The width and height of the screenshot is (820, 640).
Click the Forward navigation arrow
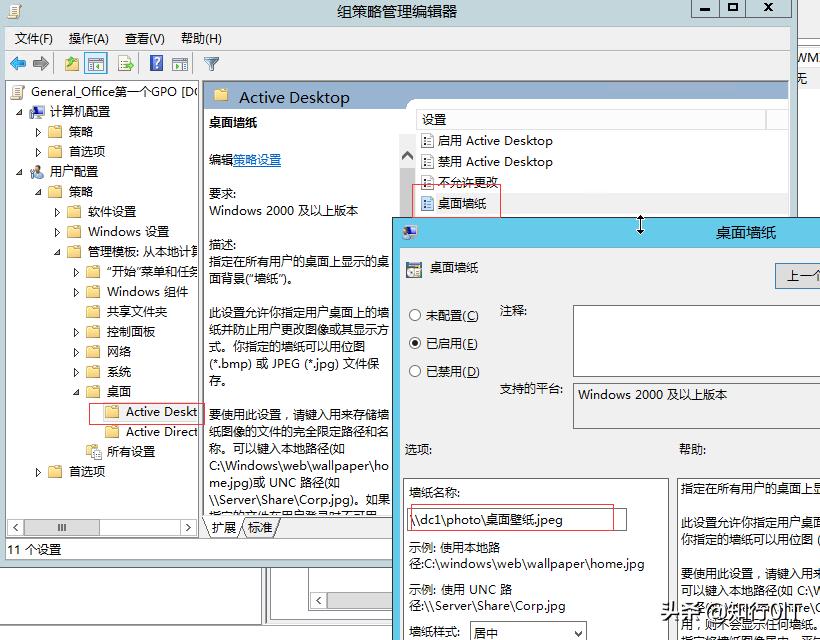pyautogui.click(x=40, y=62)
